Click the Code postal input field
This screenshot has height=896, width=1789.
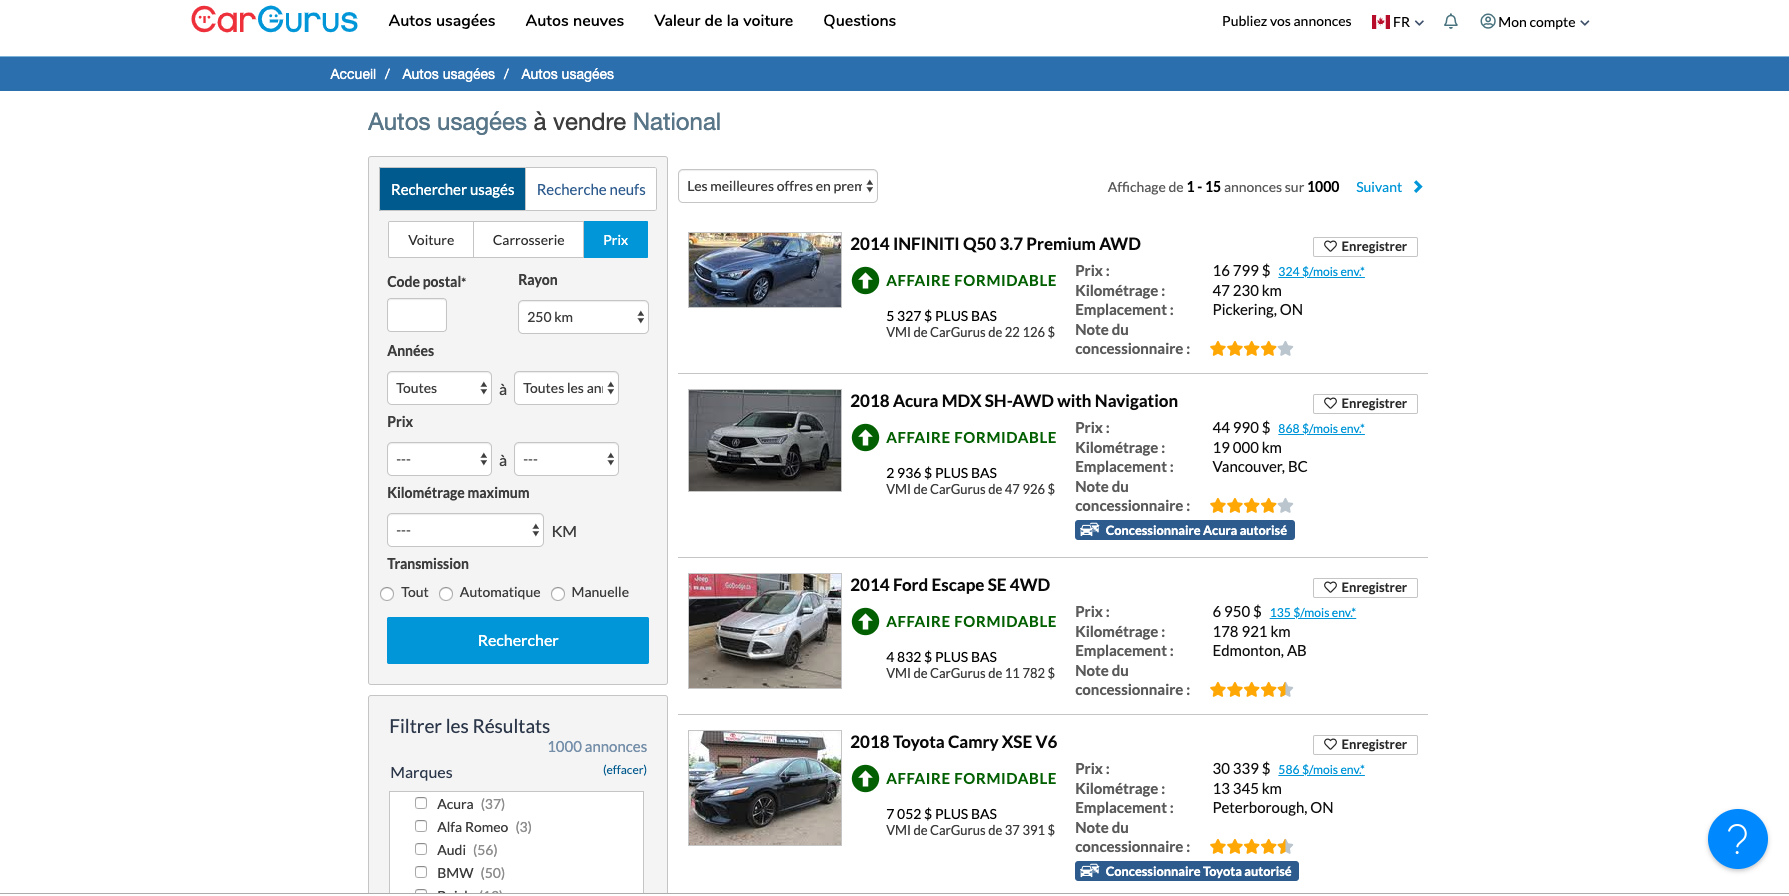(x=417, y=315)
